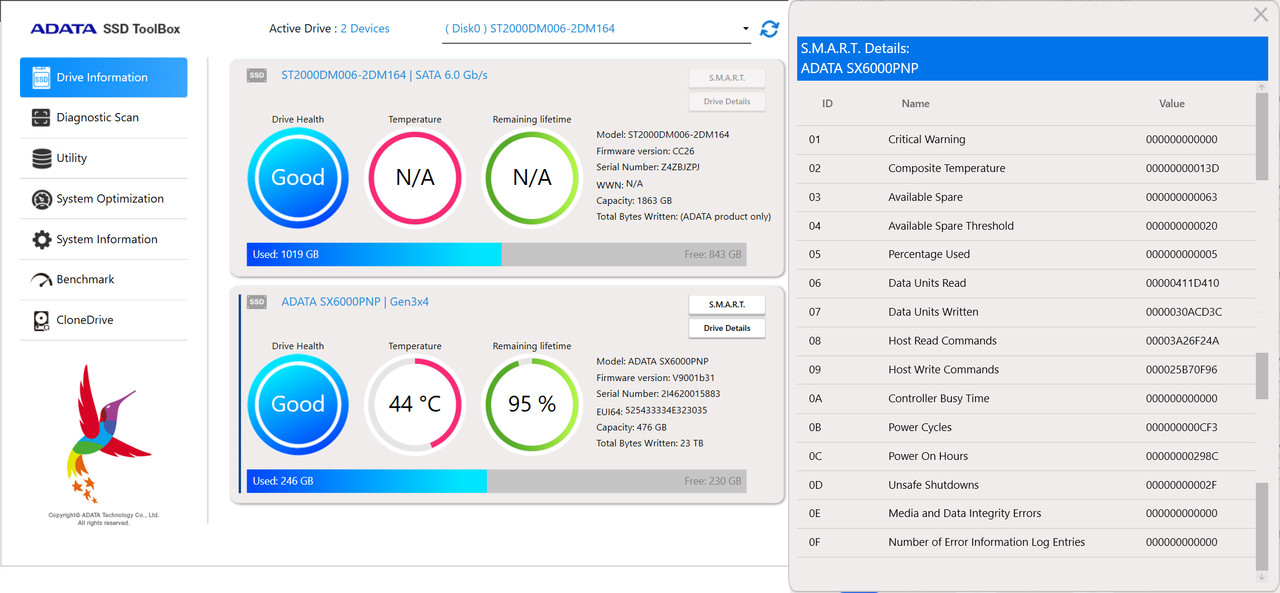Click the Good health gauge for ST2000DM006-2DM164
This screenshot has height=593, width=1280.
click(298, 177)
